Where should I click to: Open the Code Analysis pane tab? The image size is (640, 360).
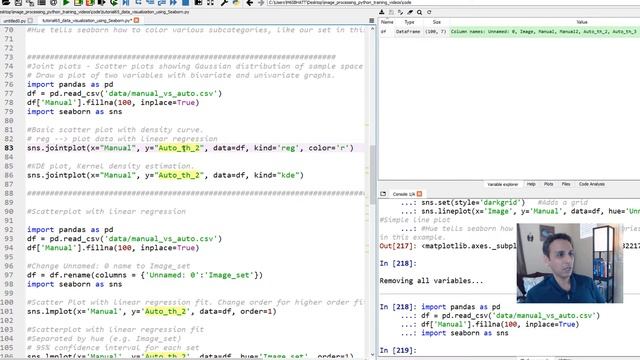[591, 184]
